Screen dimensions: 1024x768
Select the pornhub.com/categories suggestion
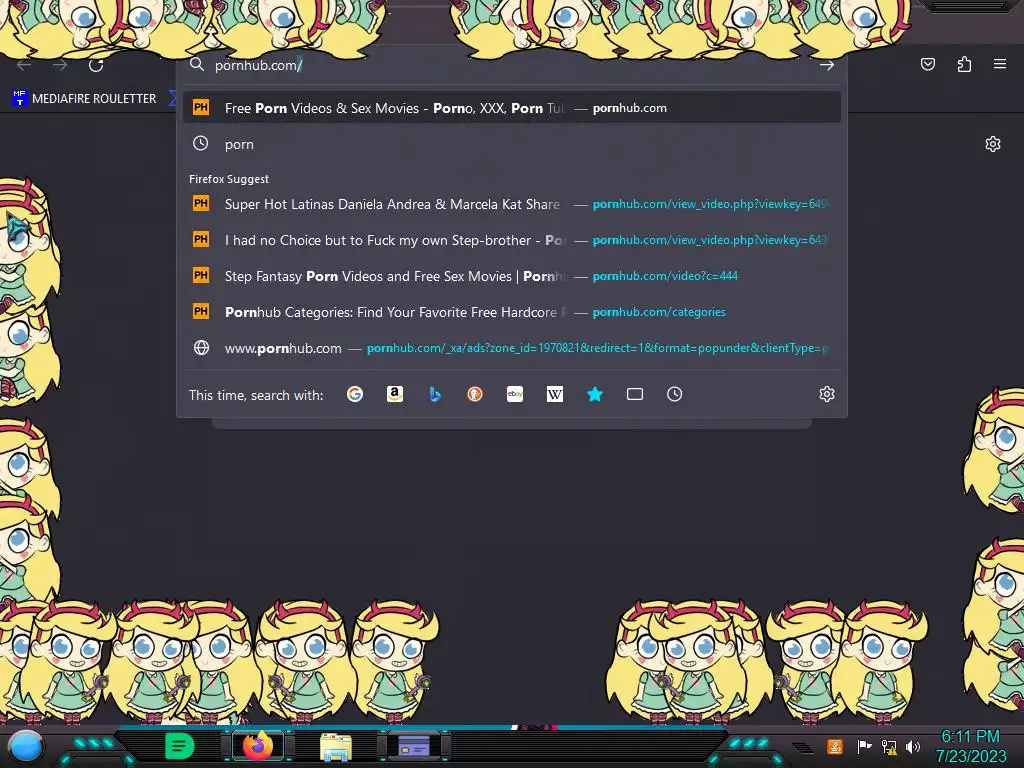point(512,312)
